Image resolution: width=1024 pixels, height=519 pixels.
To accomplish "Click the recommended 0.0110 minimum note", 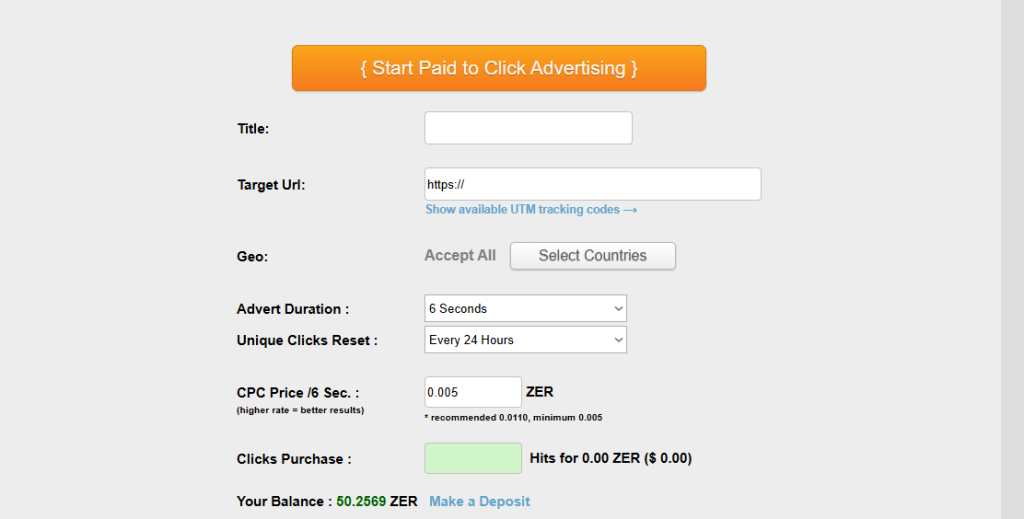I will [x=513, y=417].
